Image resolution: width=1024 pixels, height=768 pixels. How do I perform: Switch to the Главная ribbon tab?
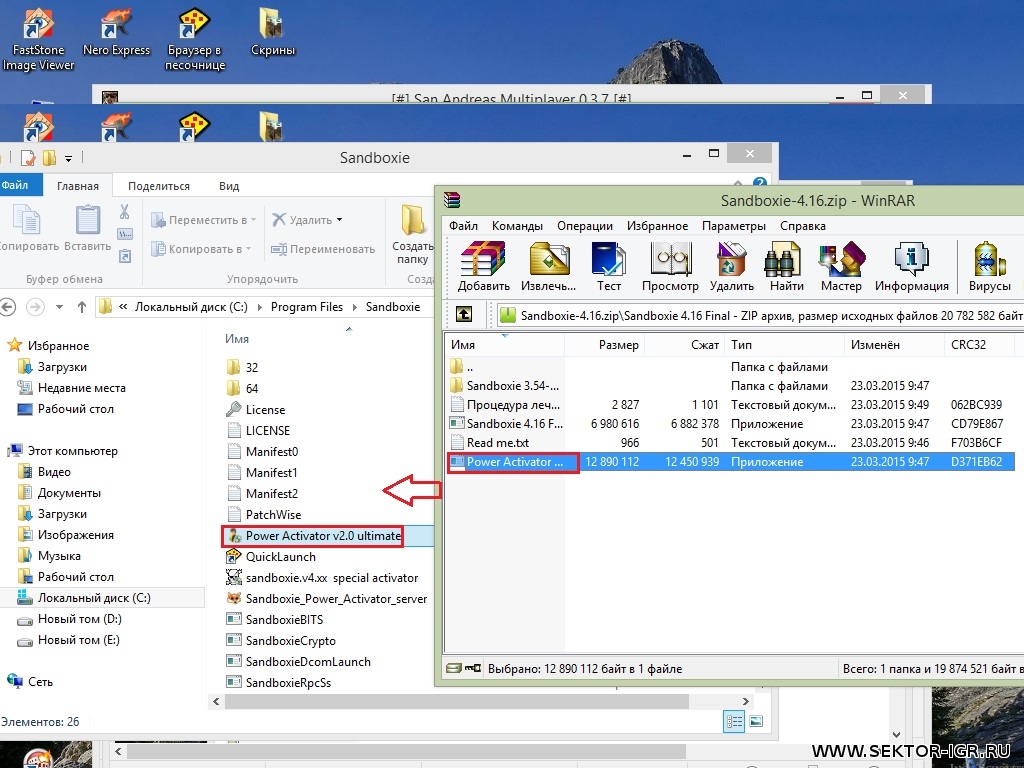78,186
